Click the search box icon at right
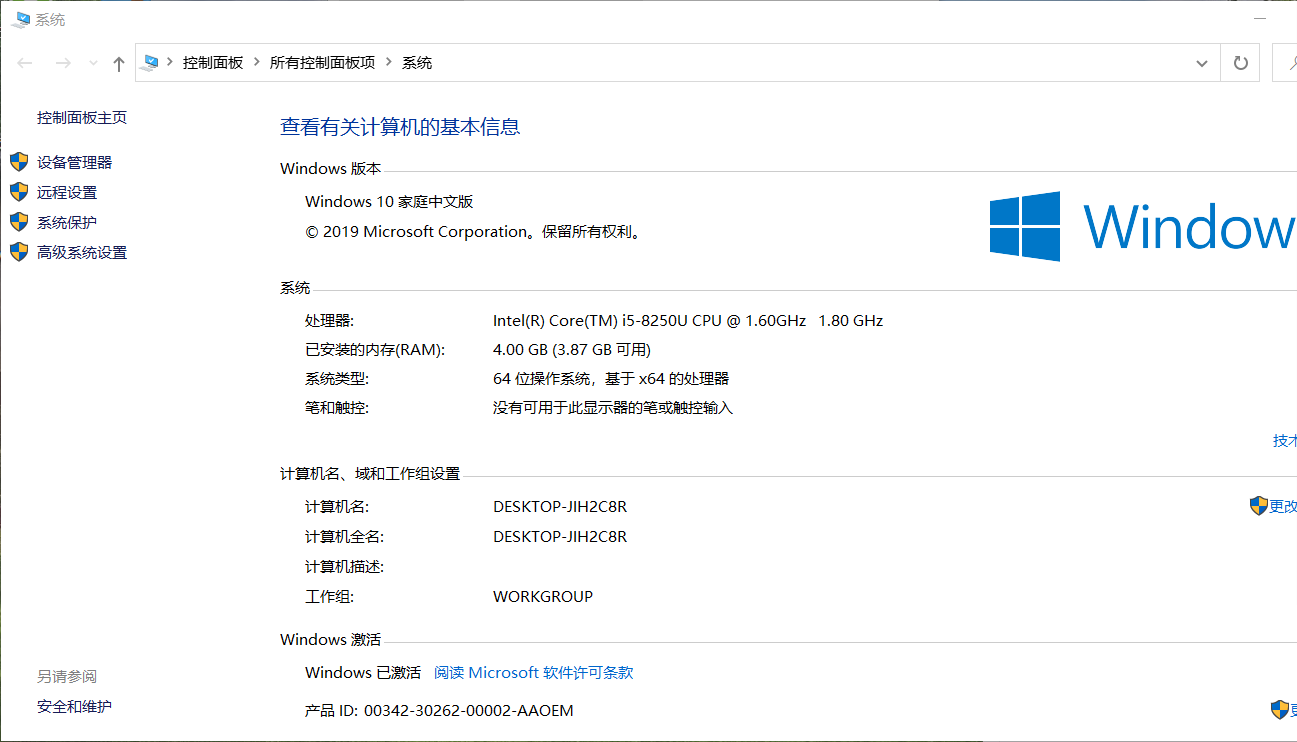The image size is (1297, 742). [1291, 63]
